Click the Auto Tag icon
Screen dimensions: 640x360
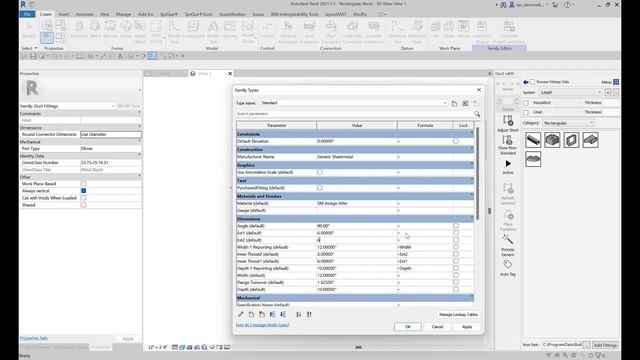[508, 264]
